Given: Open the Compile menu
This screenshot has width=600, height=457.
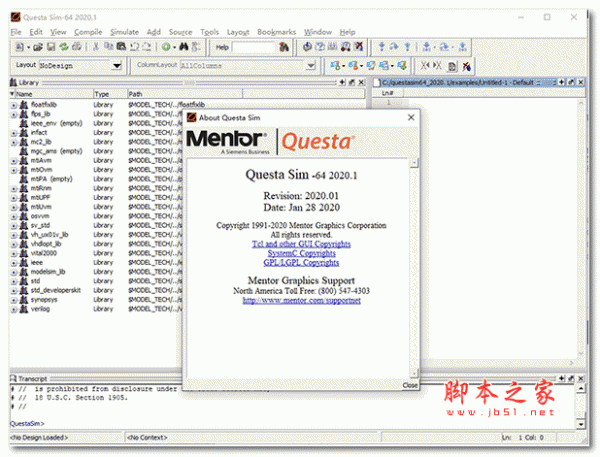Looking at the screenshot, I should coord(88,32).
